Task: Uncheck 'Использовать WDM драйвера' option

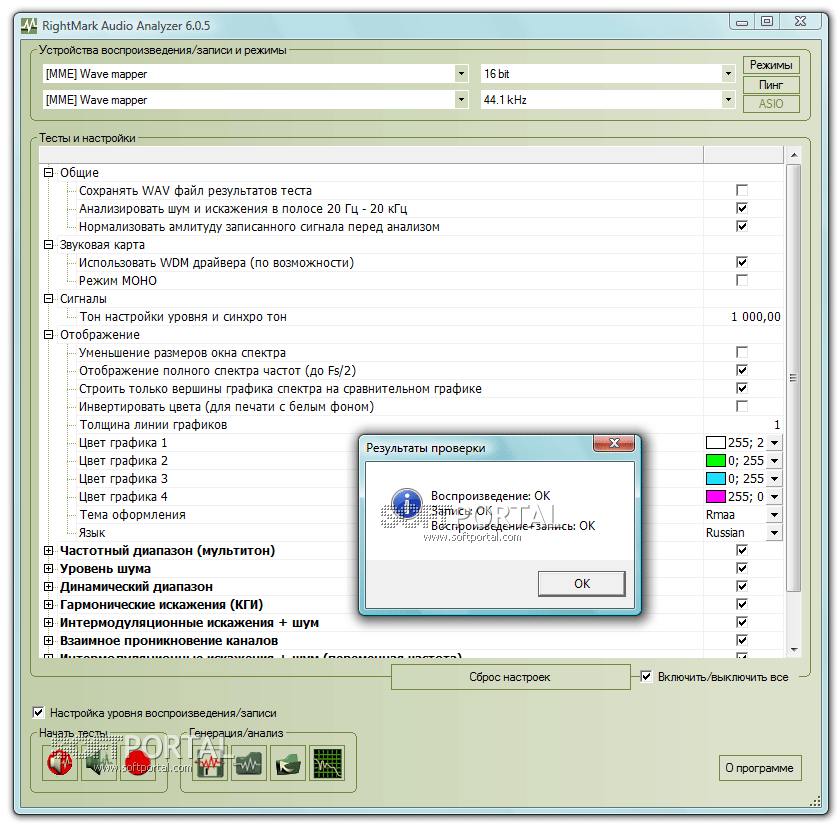Action: tap(742, 262)
